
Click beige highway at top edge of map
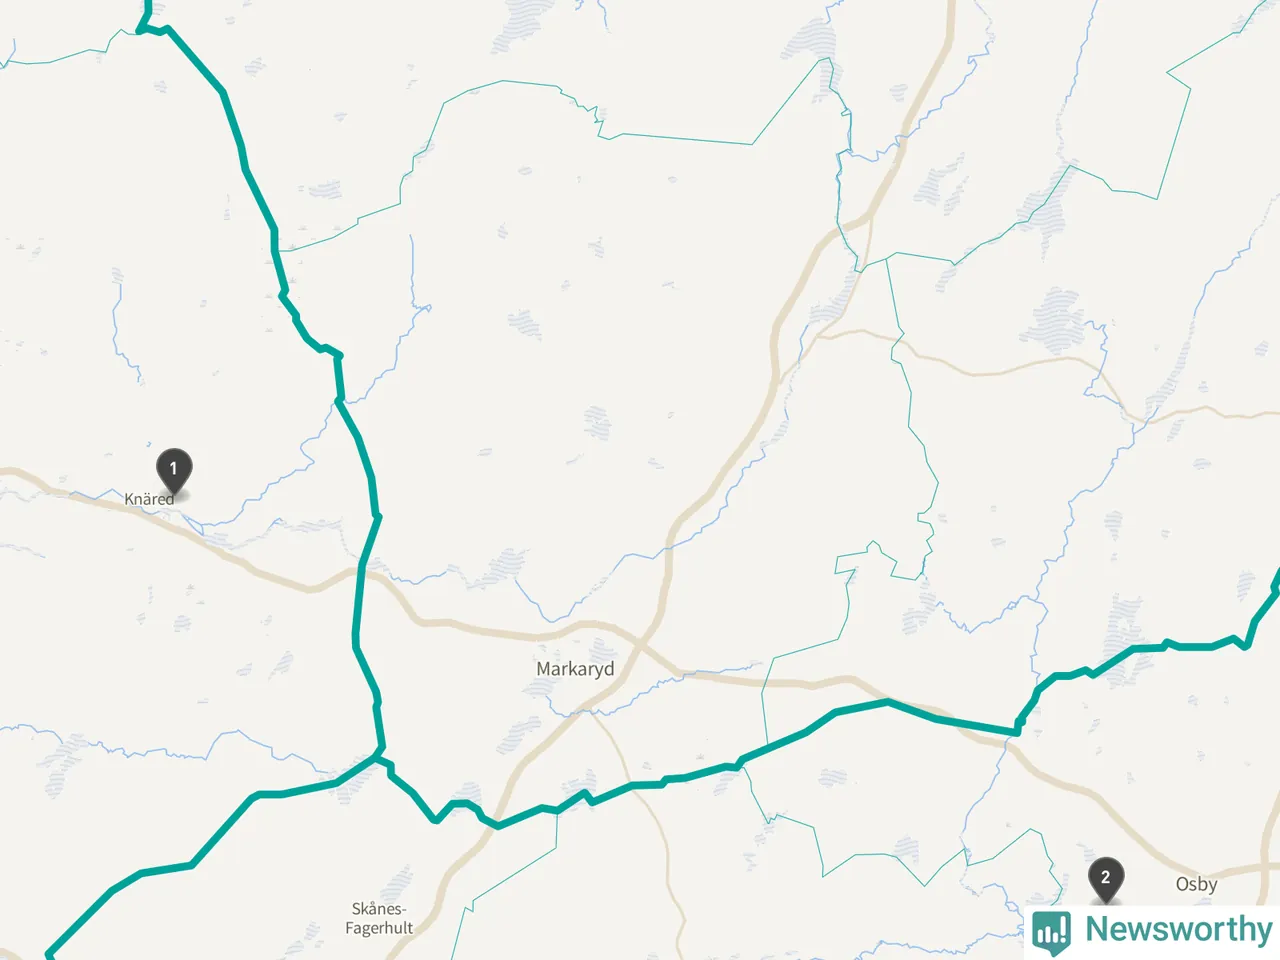click(950, 8)
